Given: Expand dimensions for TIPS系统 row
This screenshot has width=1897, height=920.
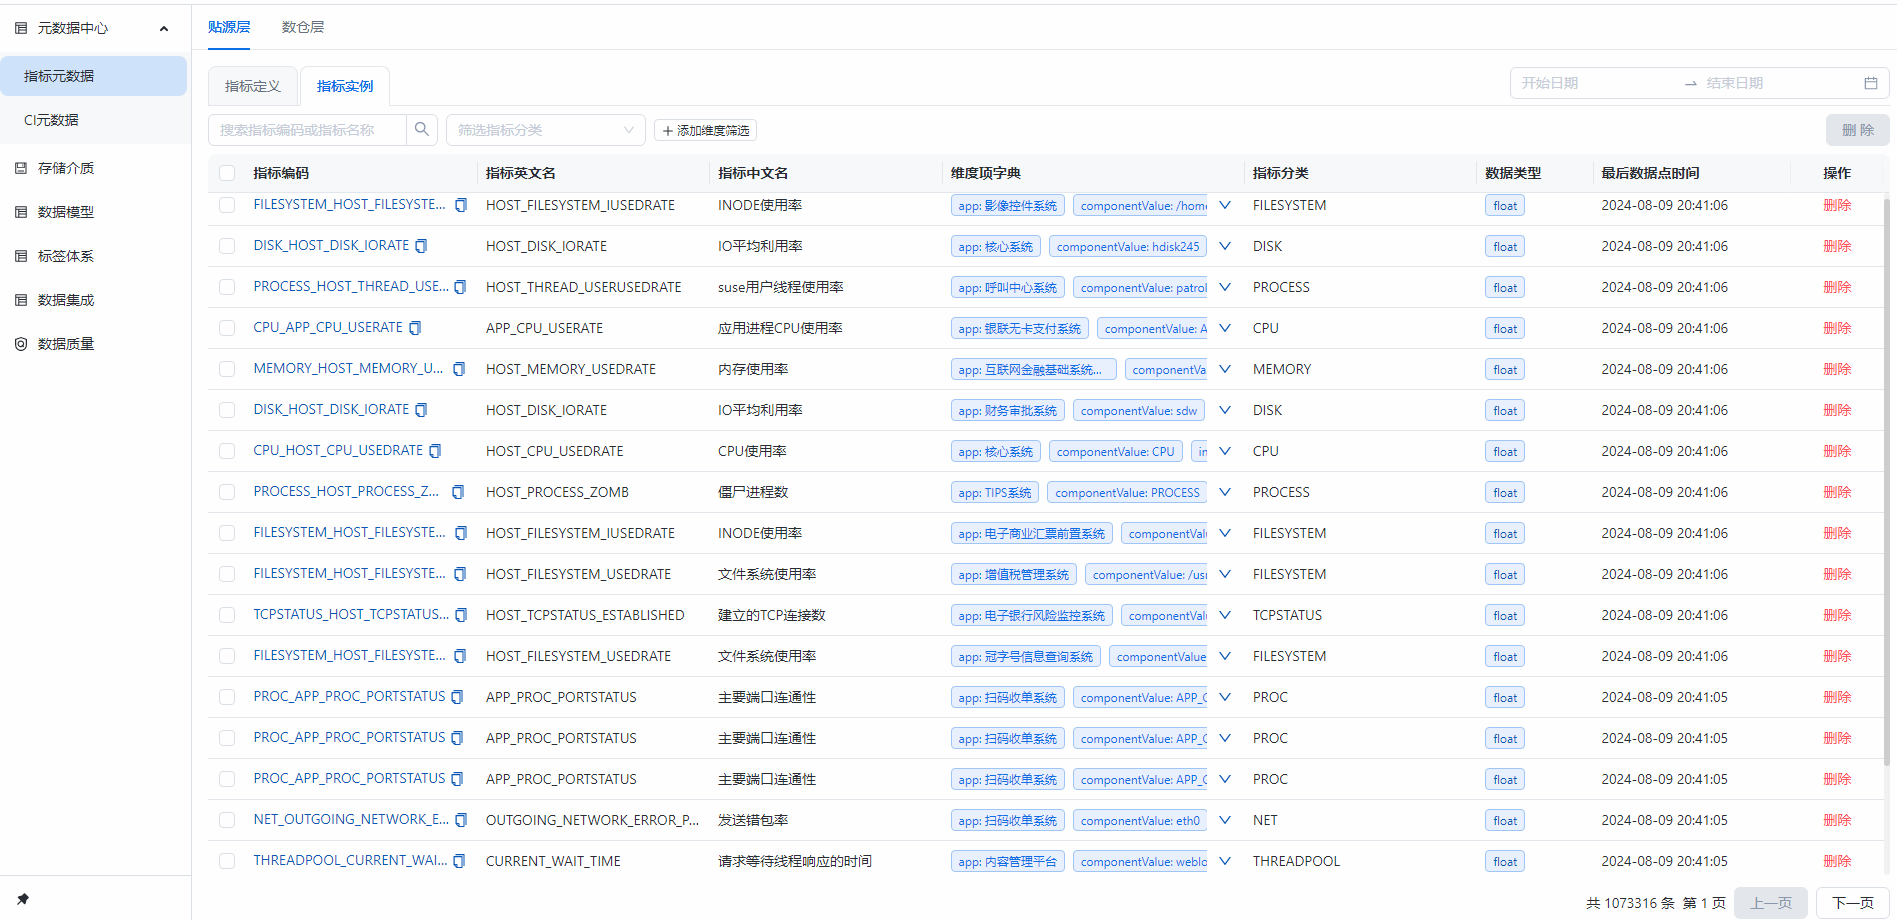Looking at the screenshot, I should coord(1225,492).
